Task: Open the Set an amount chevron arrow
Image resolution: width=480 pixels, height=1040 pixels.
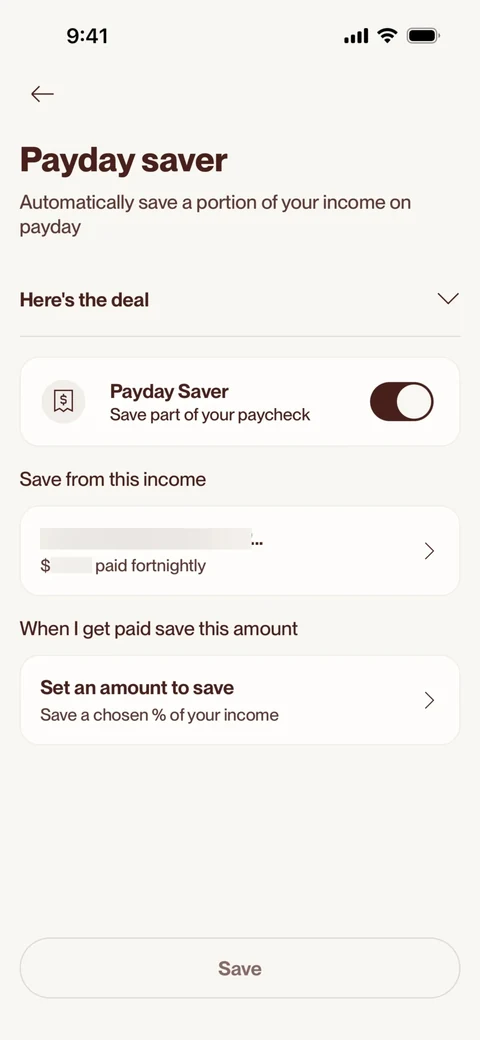Action: (x=430, y=700)
